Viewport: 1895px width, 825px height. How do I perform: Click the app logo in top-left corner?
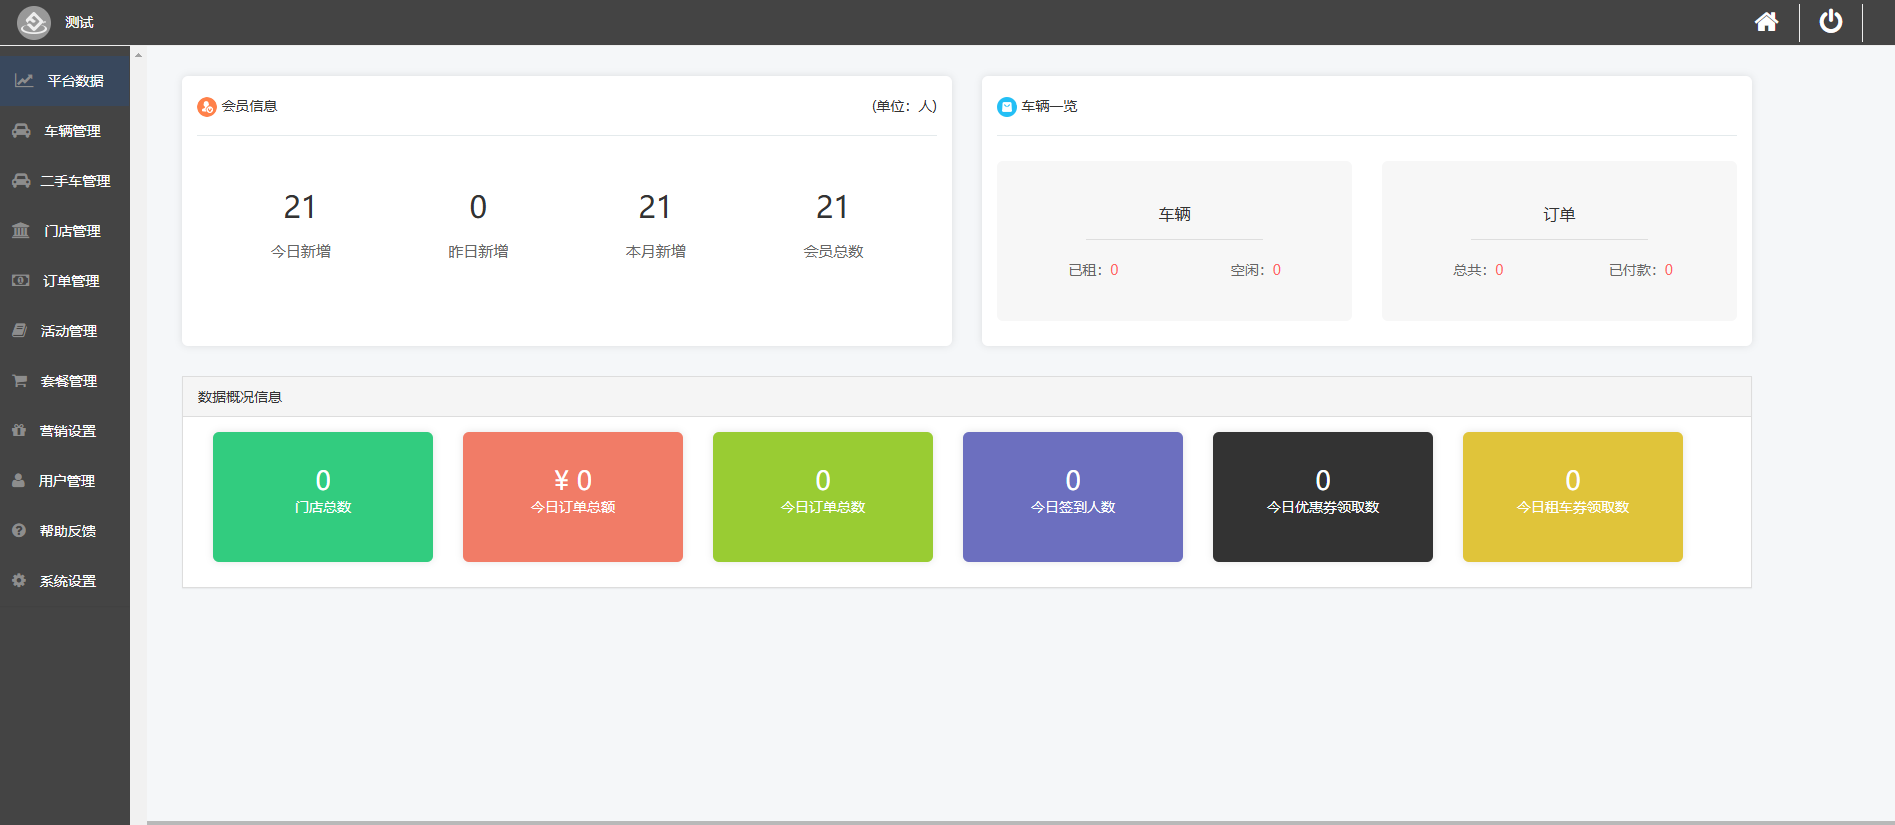click(x=34, y=22)
